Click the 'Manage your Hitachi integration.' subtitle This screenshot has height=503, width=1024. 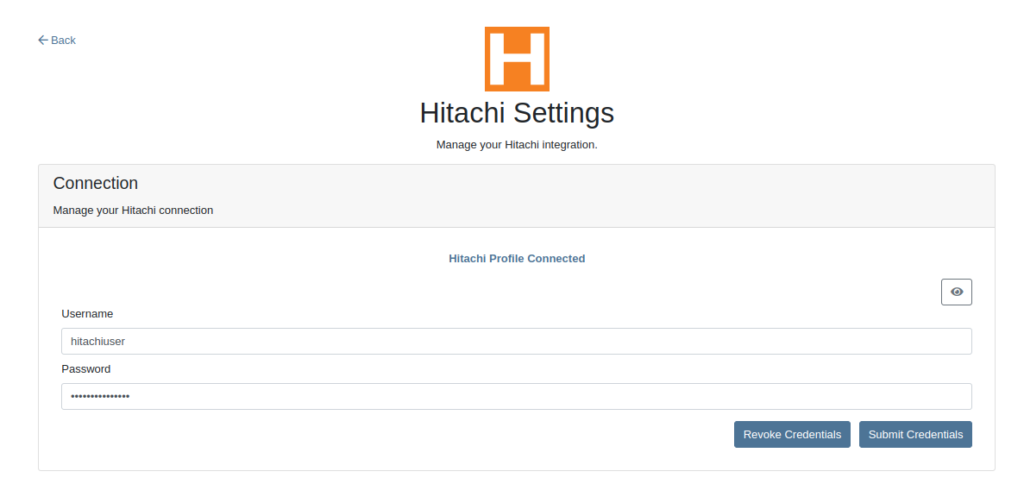tap(517, 144)
